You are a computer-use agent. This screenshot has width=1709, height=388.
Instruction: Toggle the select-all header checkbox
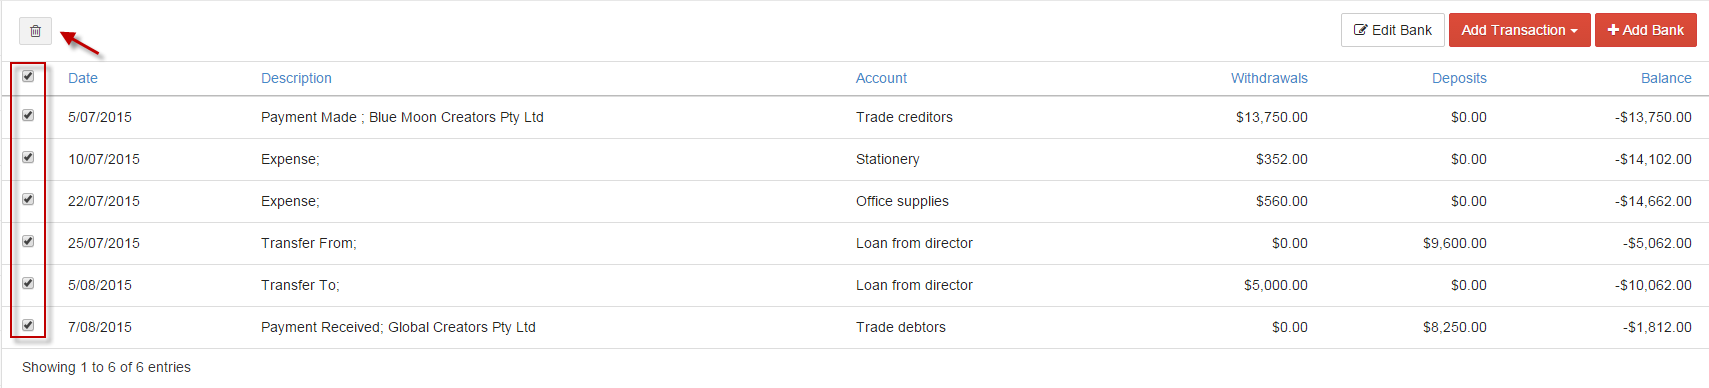[28, 76]
